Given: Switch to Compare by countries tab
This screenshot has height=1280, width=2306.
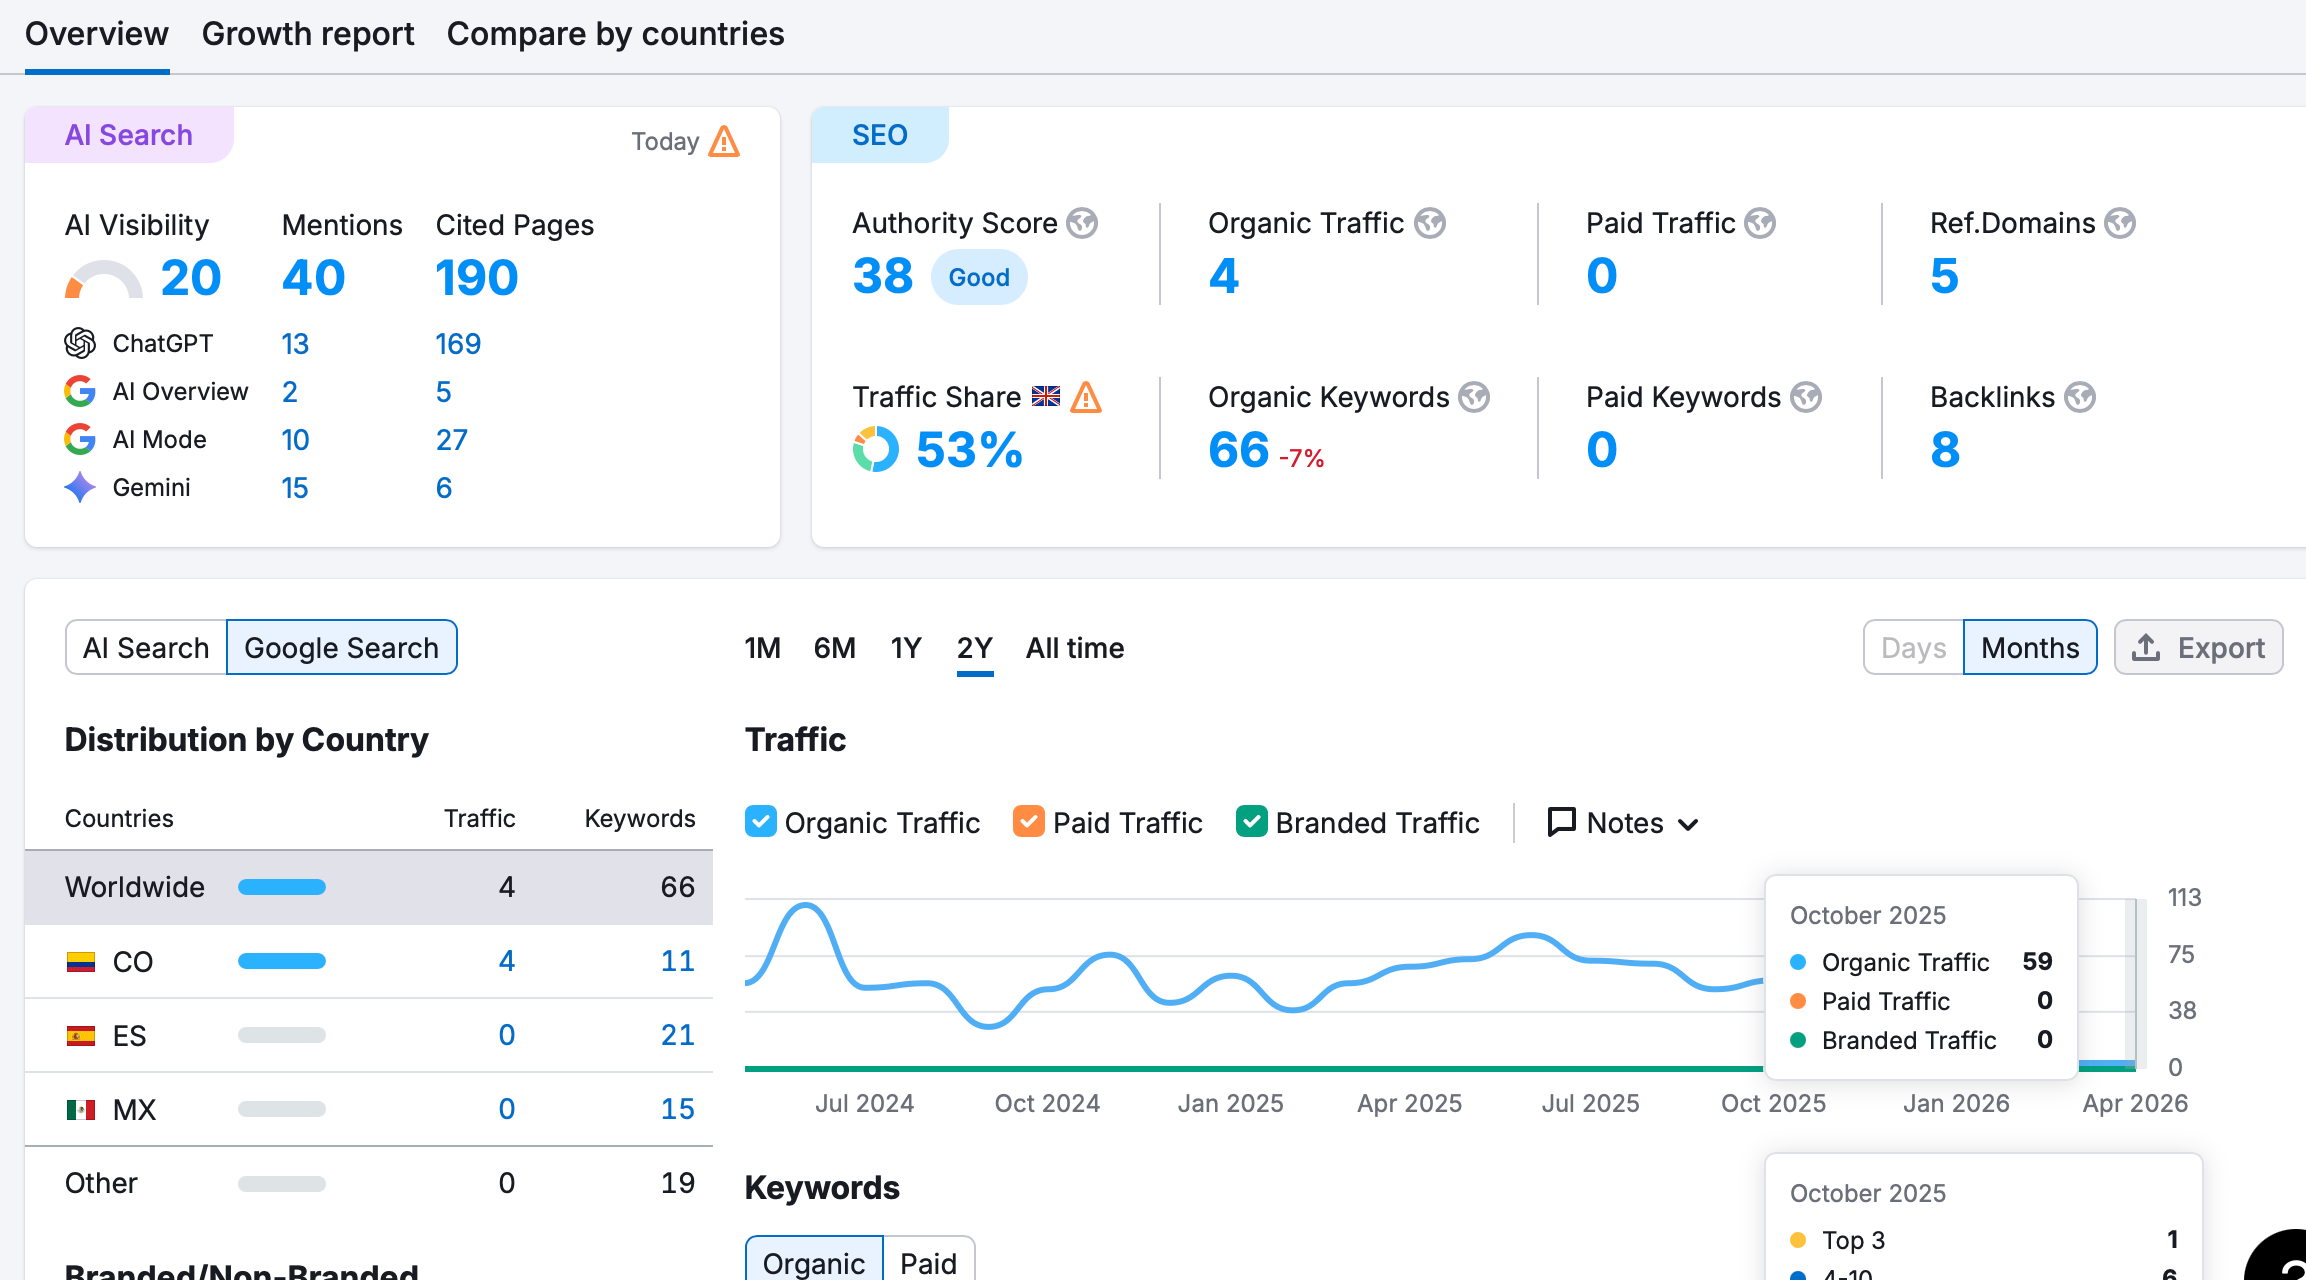Looking at the screenshot, I should point(615,34).
